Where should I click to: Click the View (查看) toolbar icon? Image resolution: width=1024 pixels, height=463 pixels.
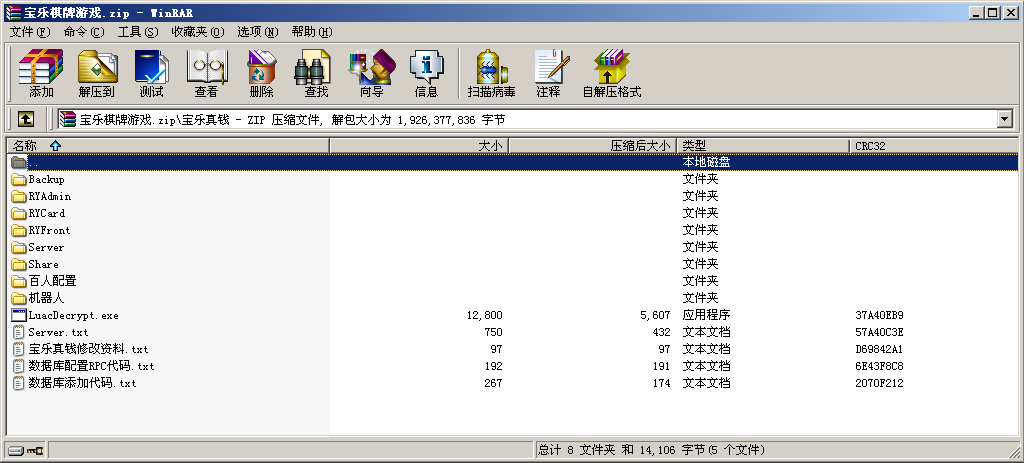click(206, 73)
